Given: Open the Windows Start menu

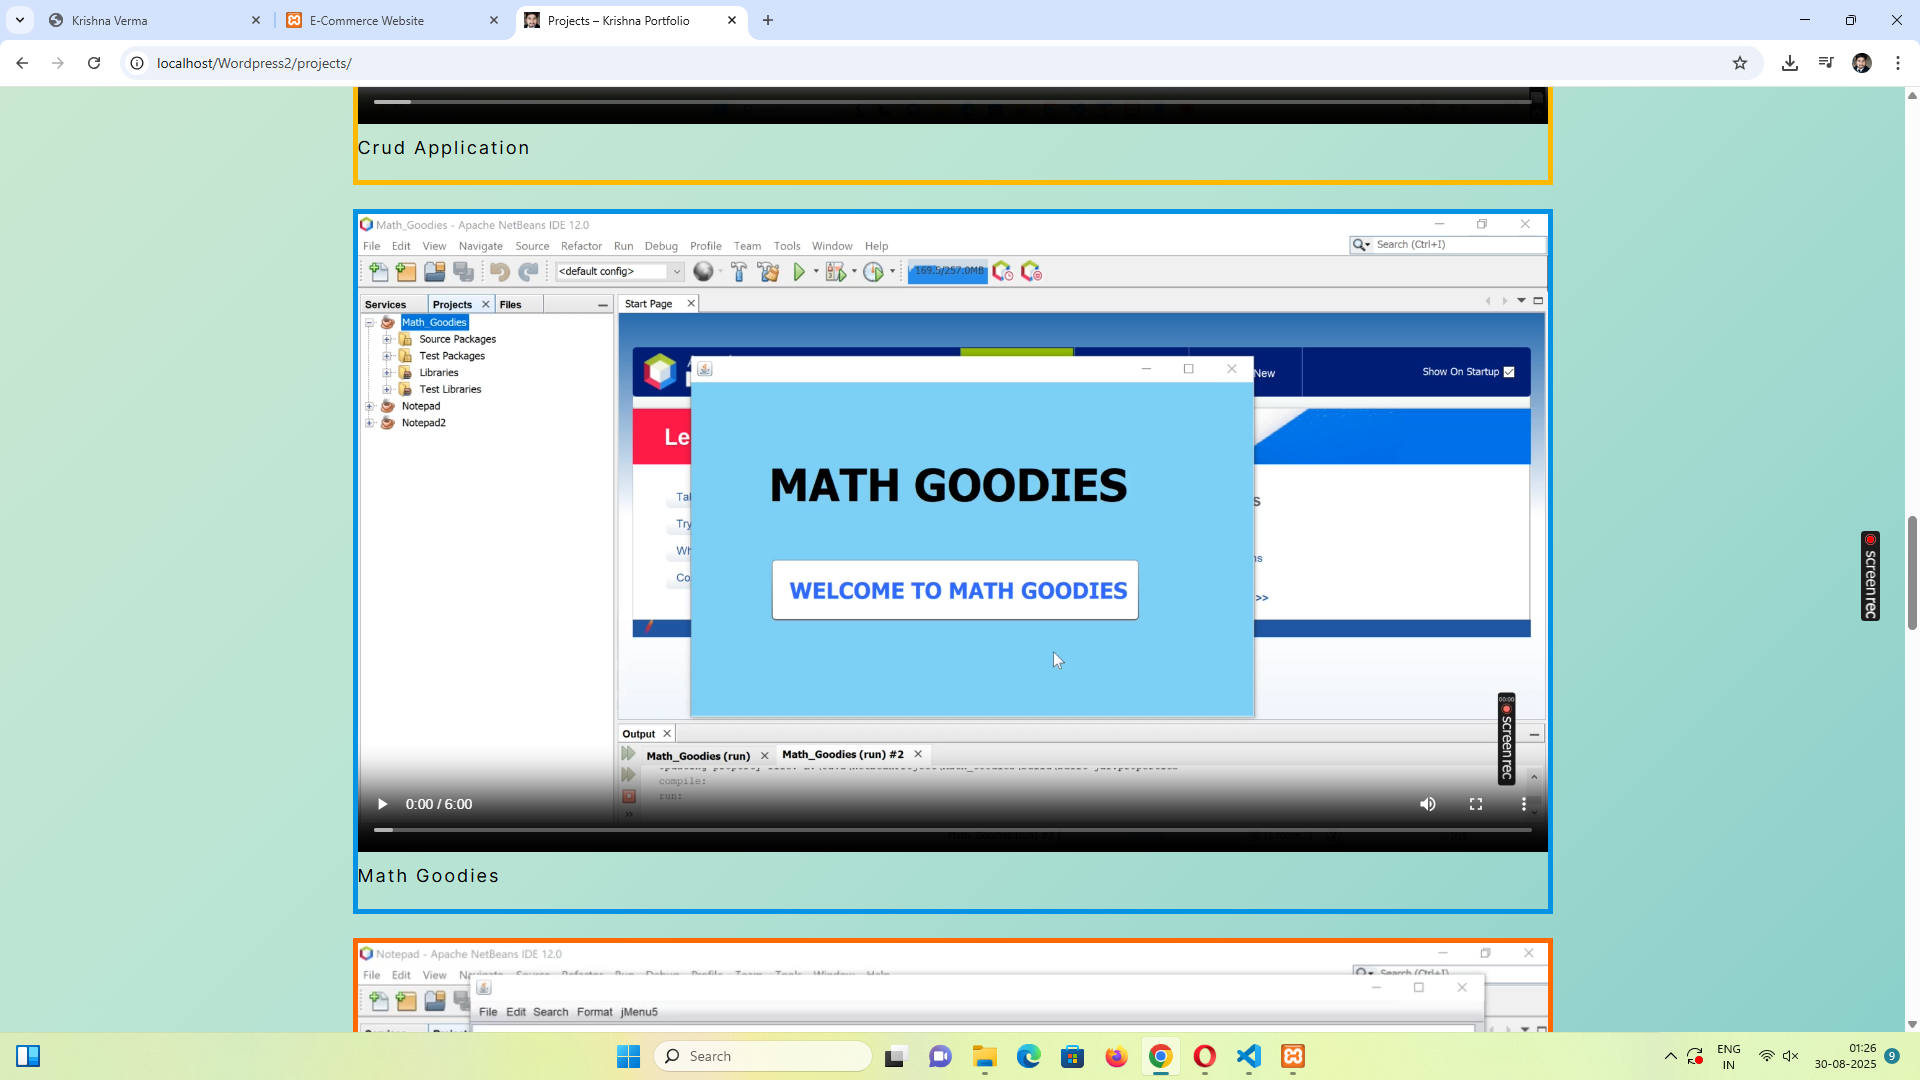Looking at the screenshot, I should click(628, 1056).
